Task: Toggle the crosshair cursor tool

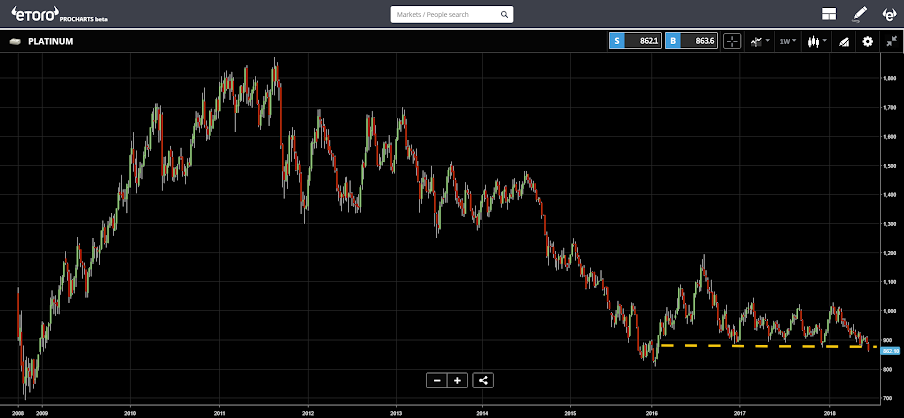Action: pos(732,42)
